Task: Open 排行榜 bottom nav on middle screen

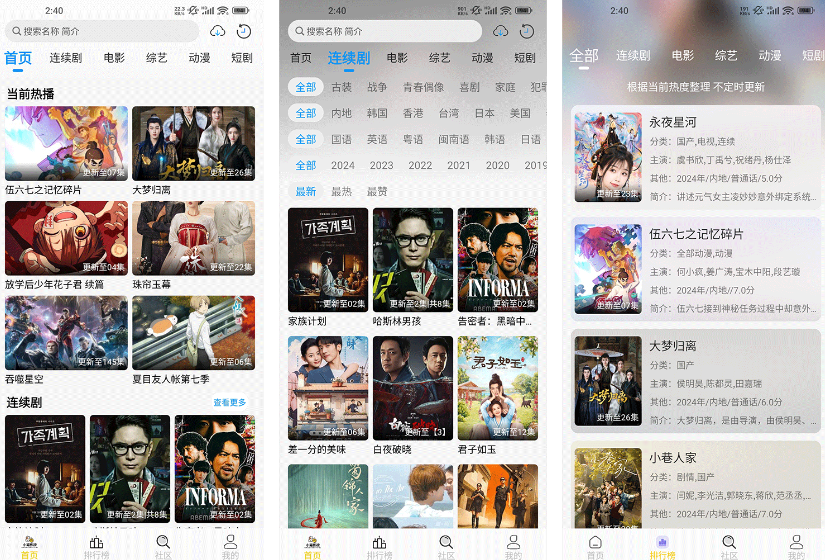Action: (x=379, y=547)
